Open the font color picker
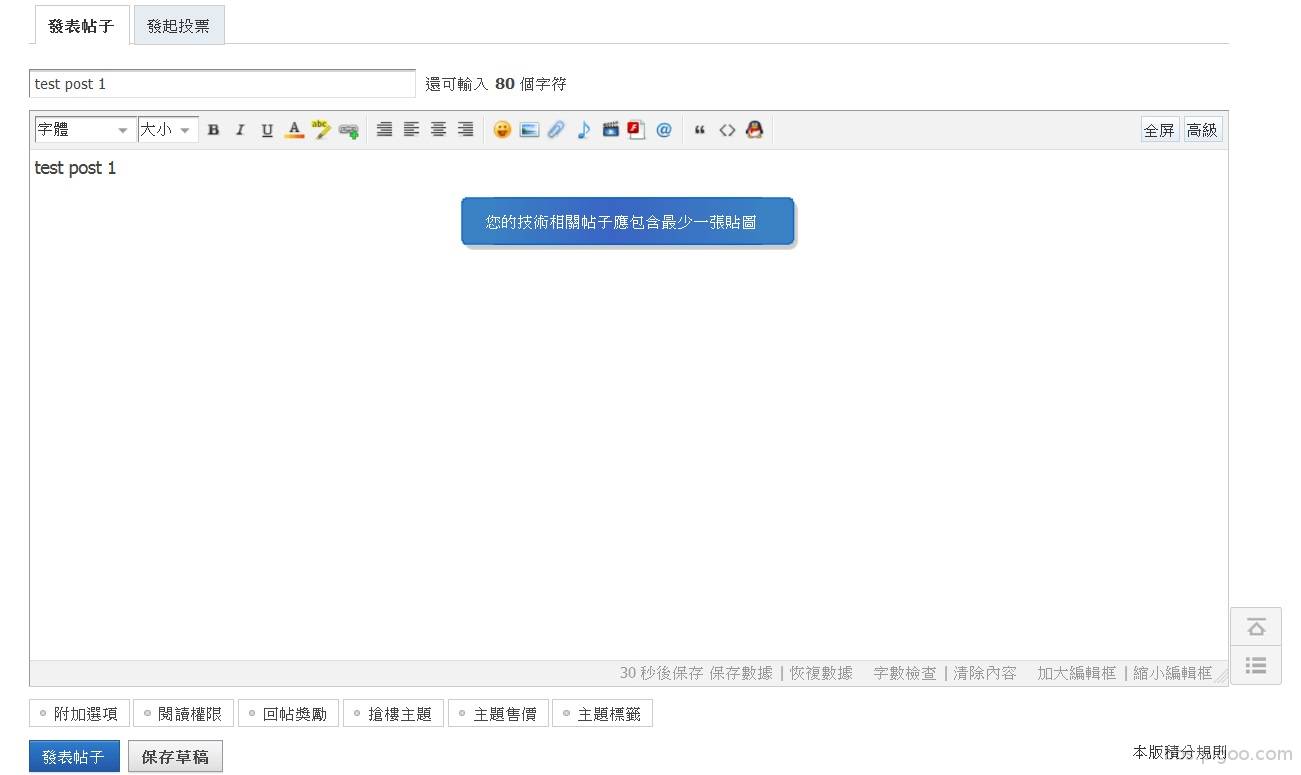 [294, 130]
